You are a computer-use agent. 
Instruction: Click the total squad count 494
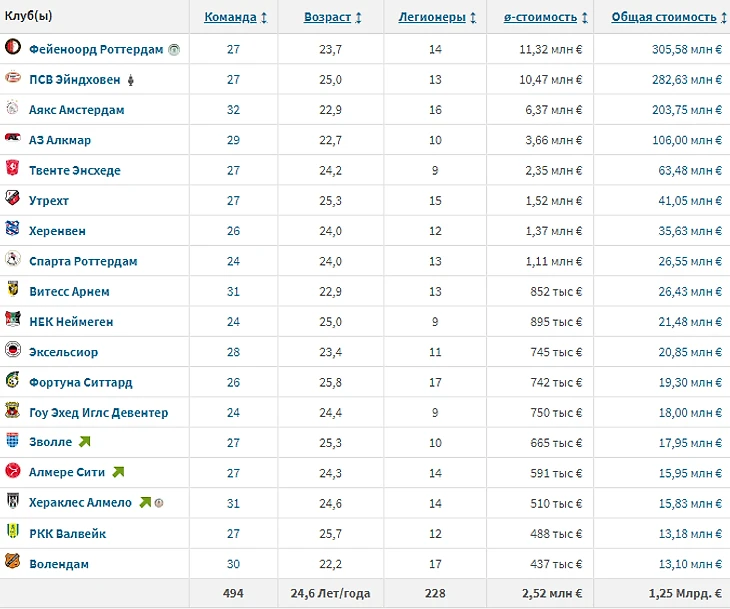click(233, 594)
